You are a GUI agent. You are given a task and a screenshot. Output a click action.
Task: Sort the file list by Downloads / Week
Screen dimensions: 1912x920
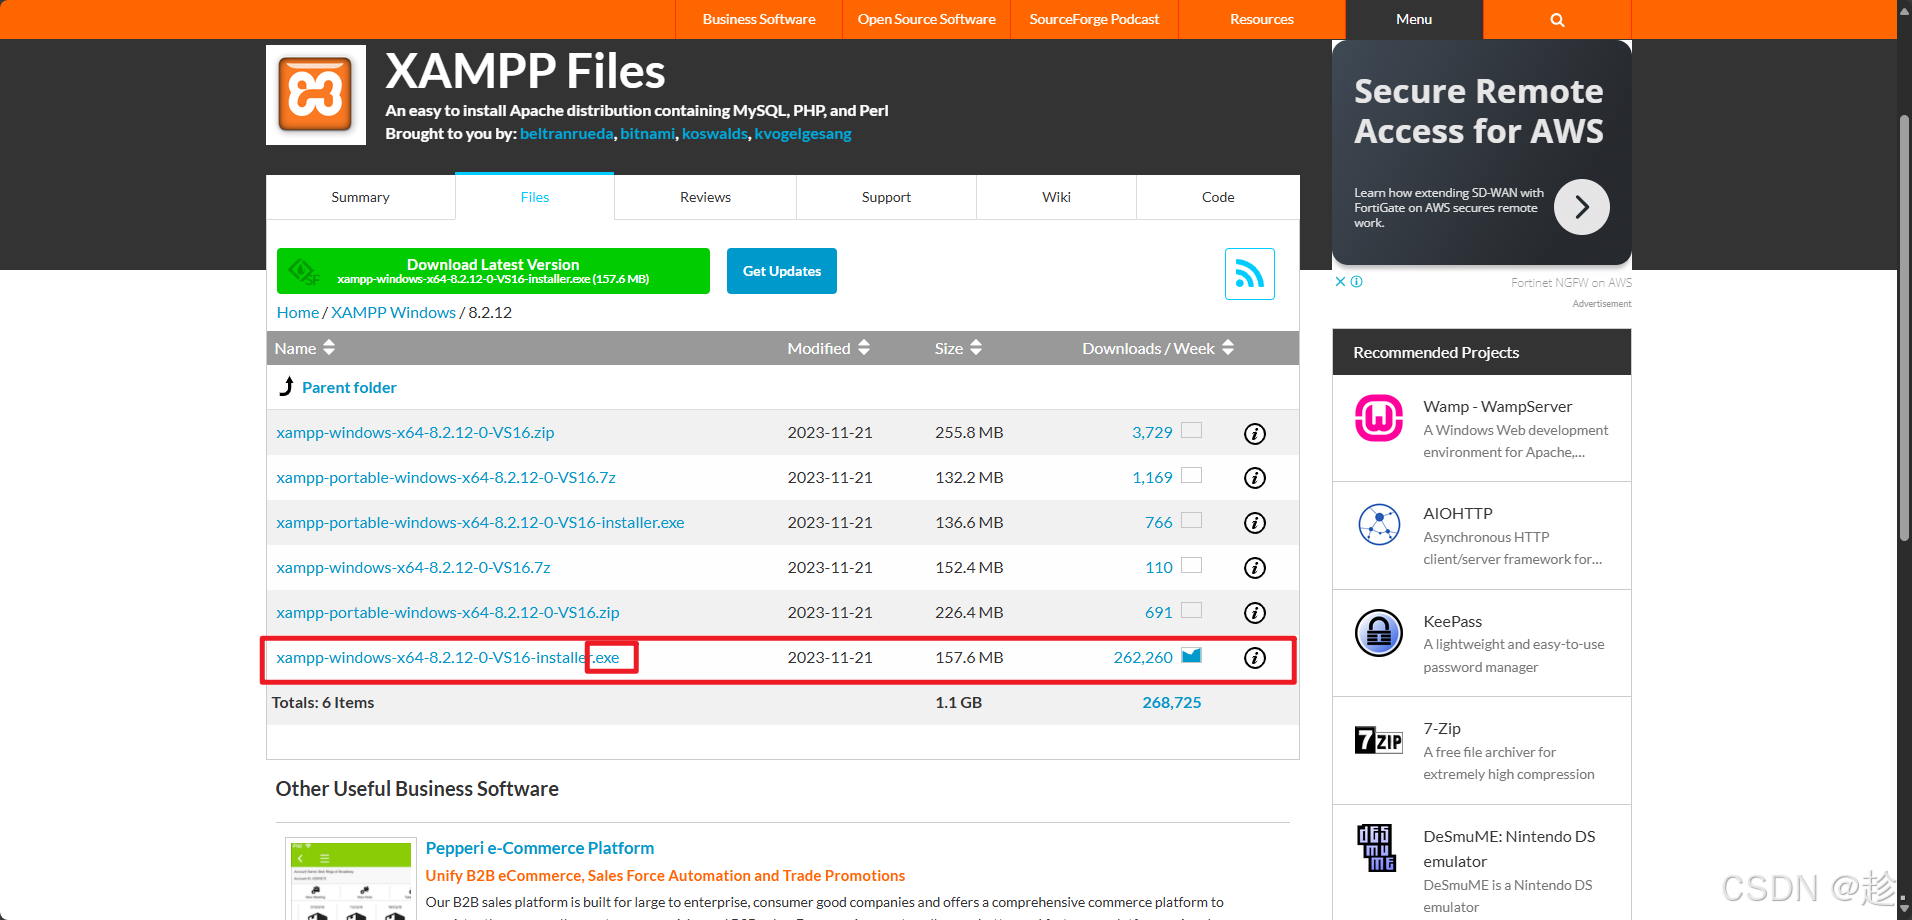point(1158,348)
